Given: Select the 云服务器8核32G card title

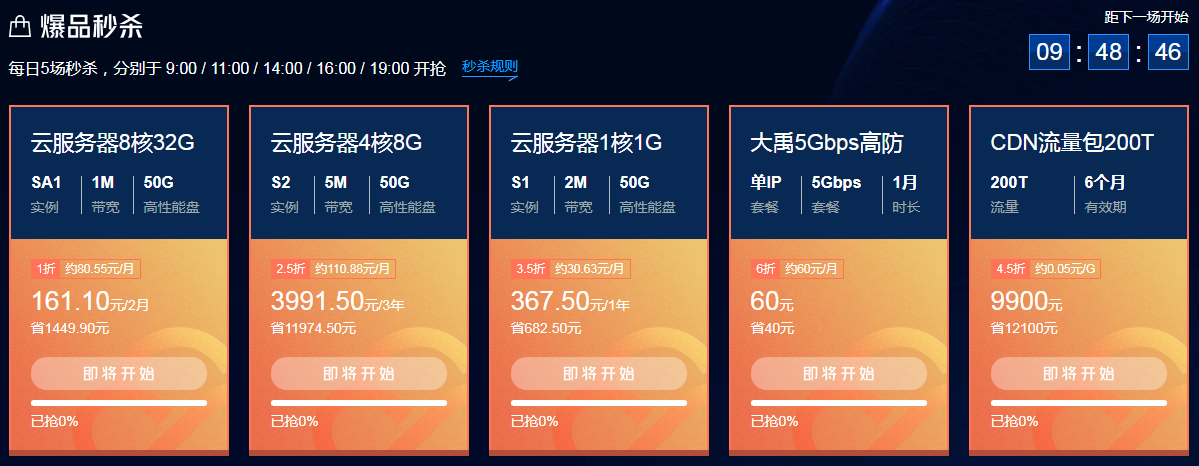Looking at the screenshot, I should [112, 143].
